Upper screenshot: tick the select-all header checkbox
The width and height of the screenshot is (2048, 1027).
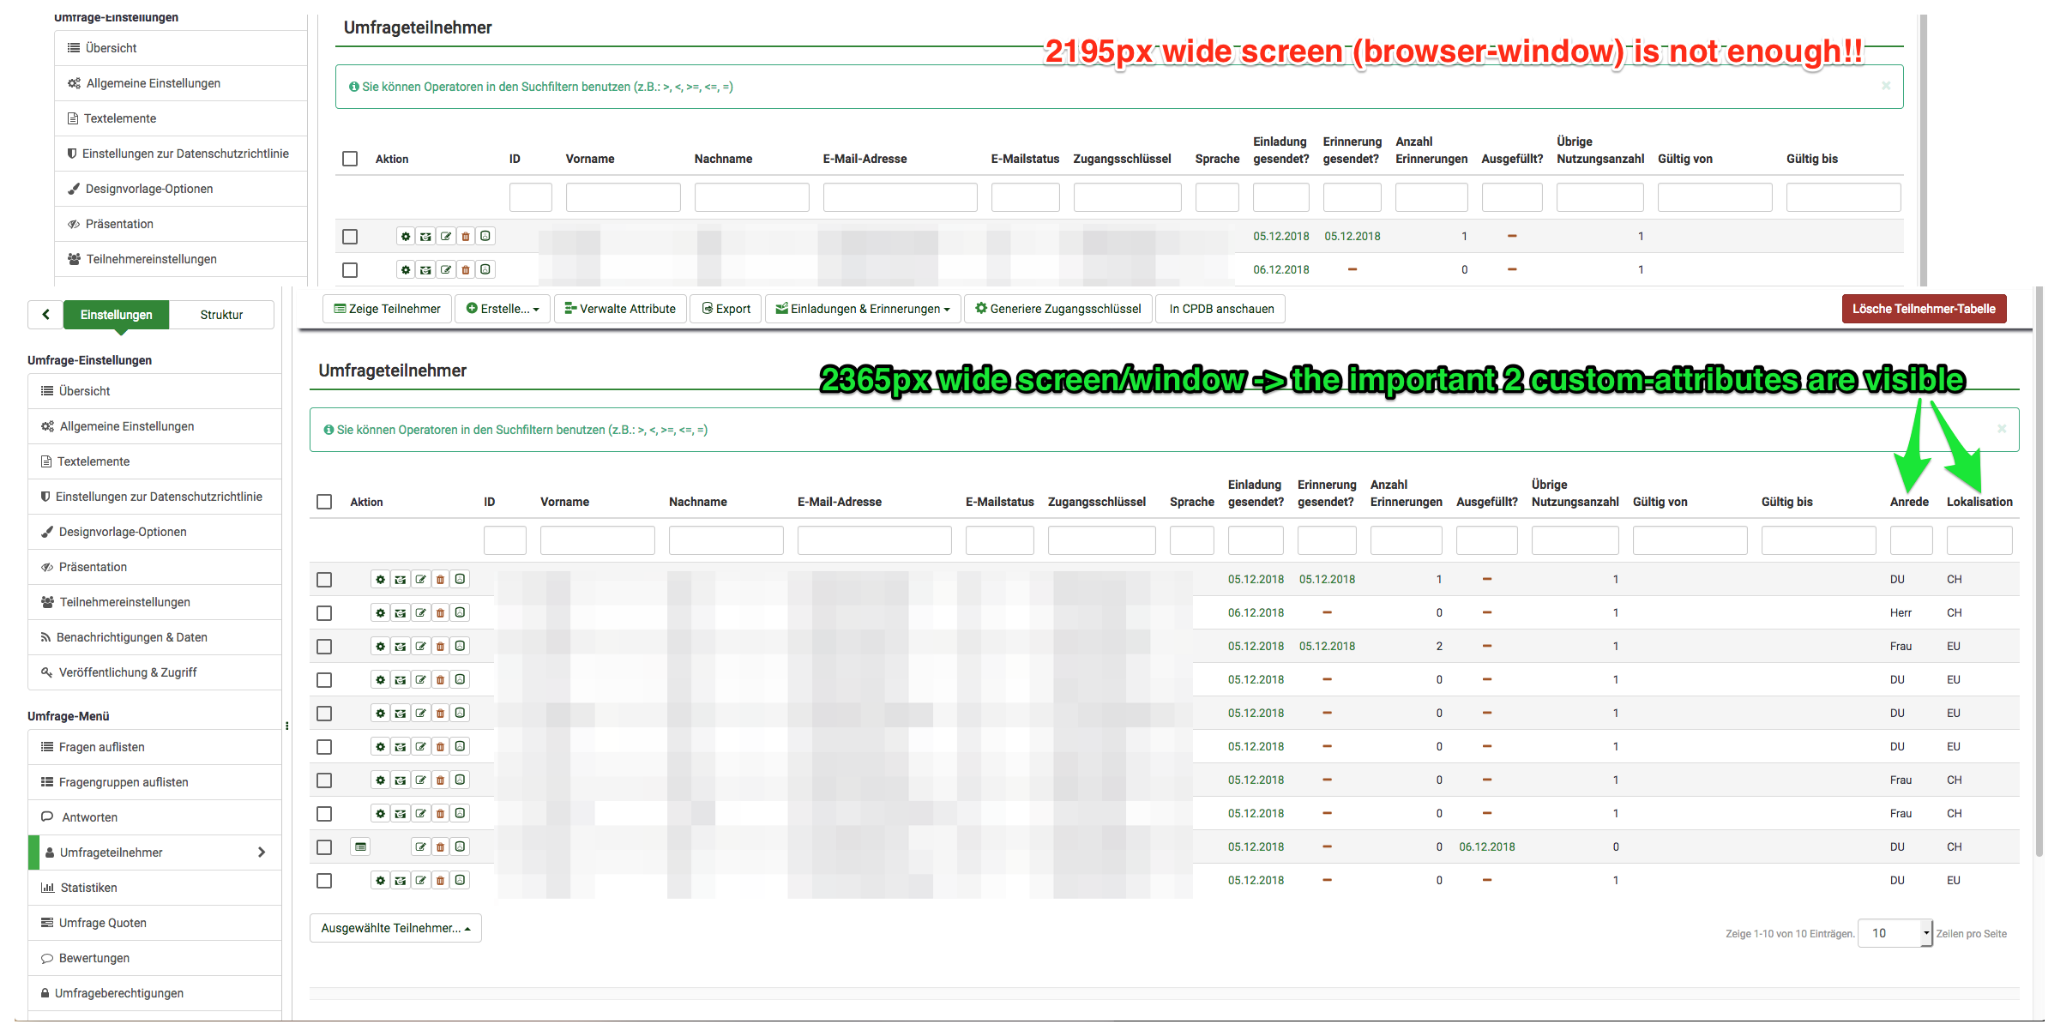coord(350,159)
